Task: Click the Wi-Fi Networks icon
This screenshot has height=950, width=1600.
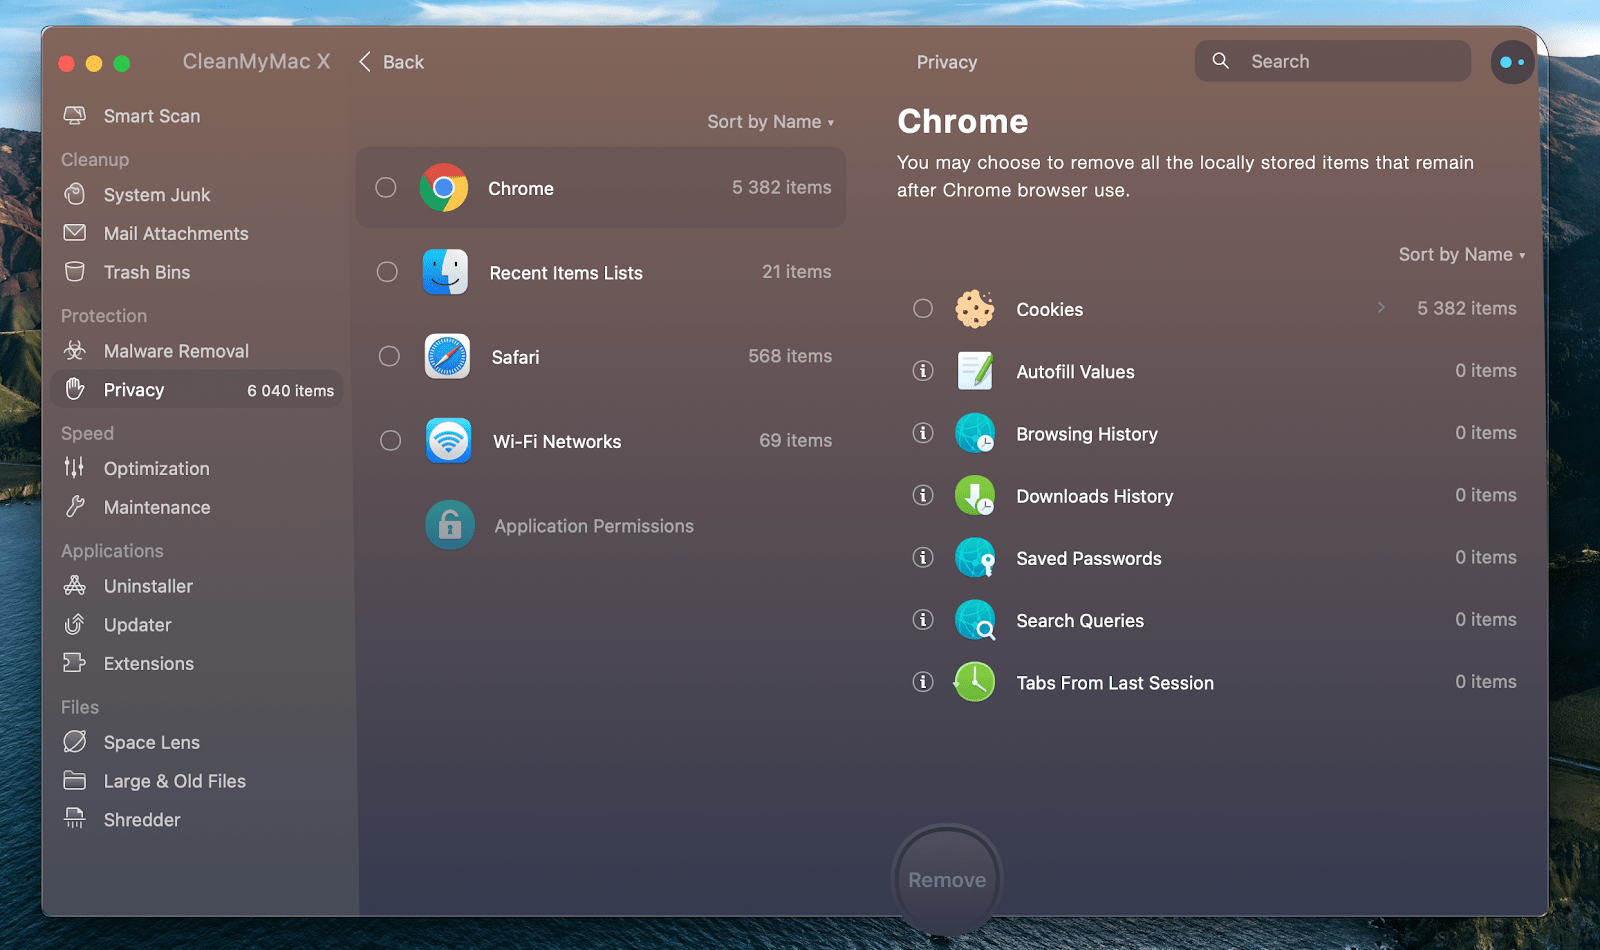Action: [449, 441]
